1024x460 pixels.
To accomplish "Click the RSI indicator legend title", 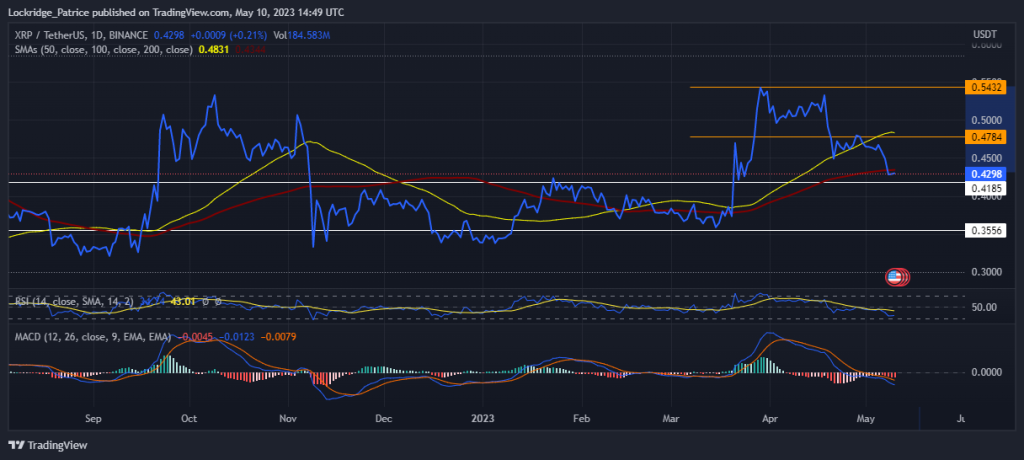I will 76,301.
